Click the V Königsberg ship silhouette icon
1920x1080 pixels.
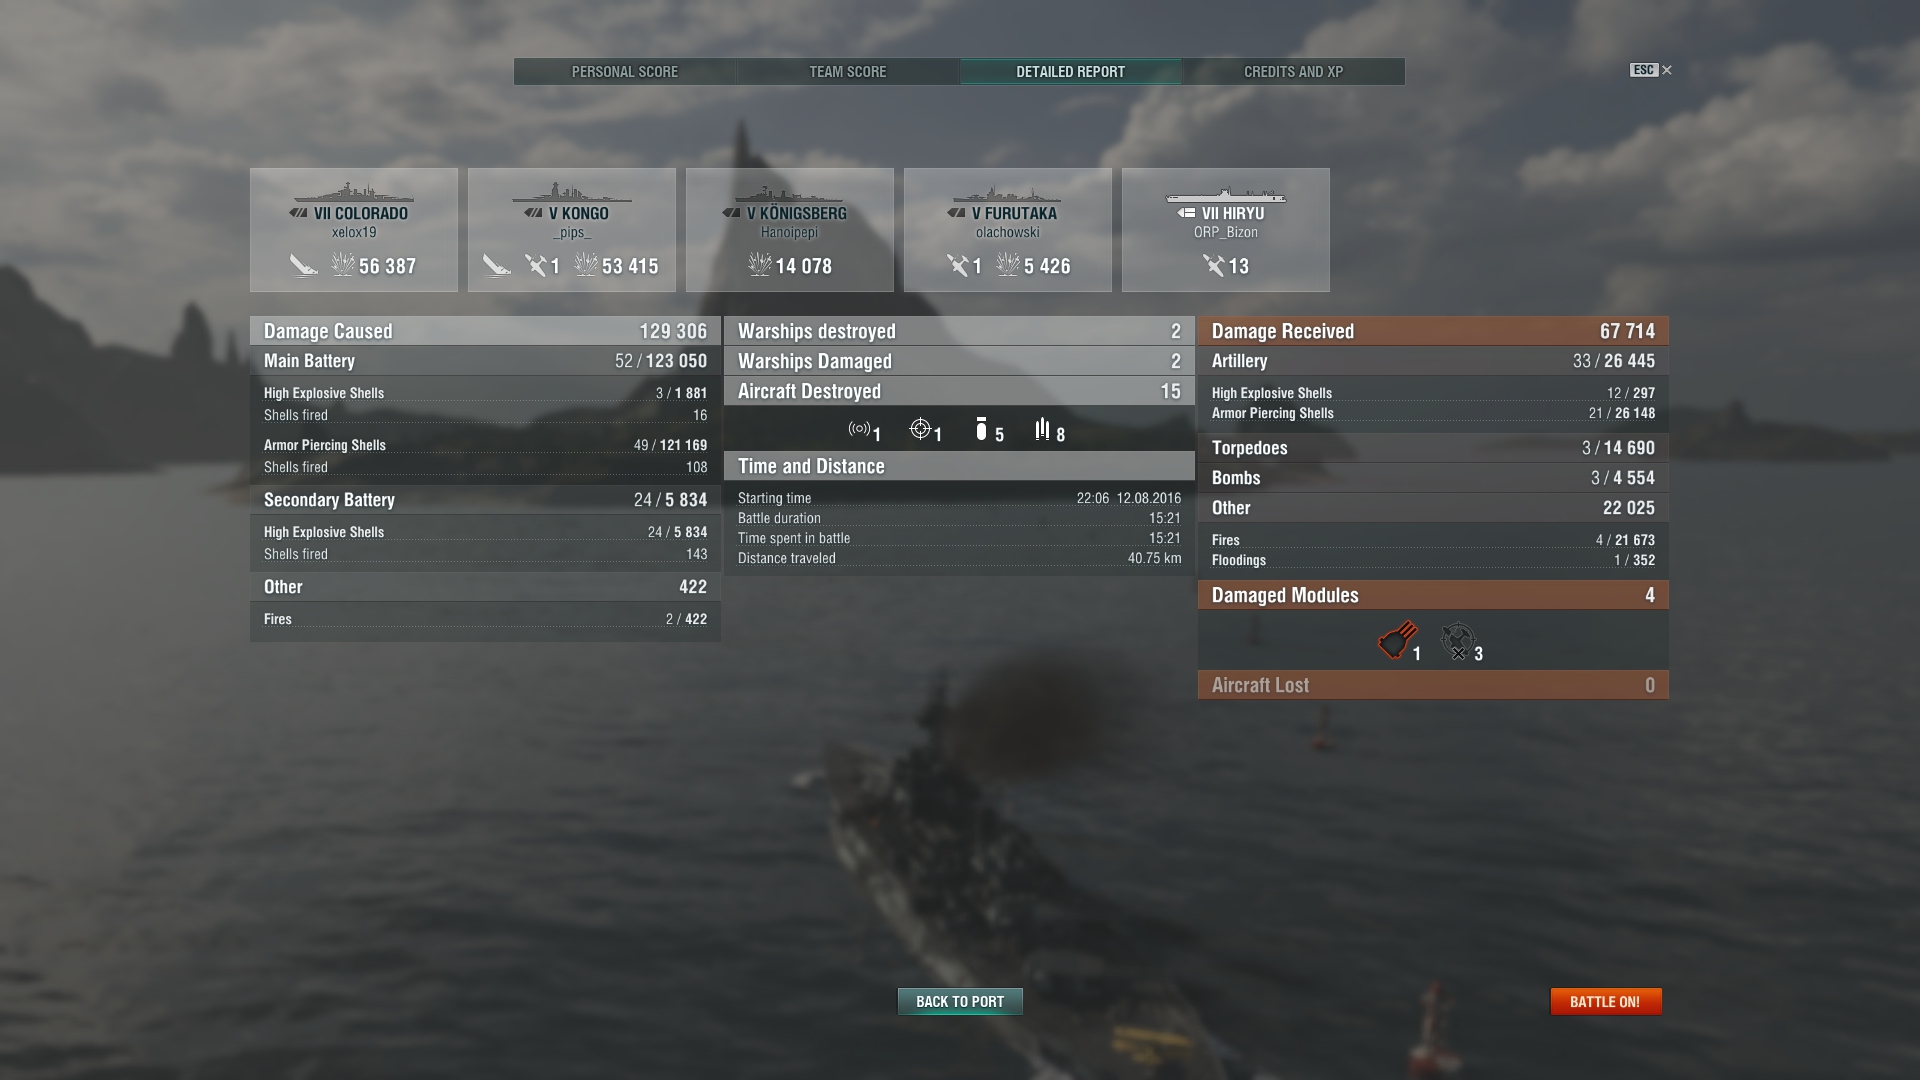(x=789, y=193)
